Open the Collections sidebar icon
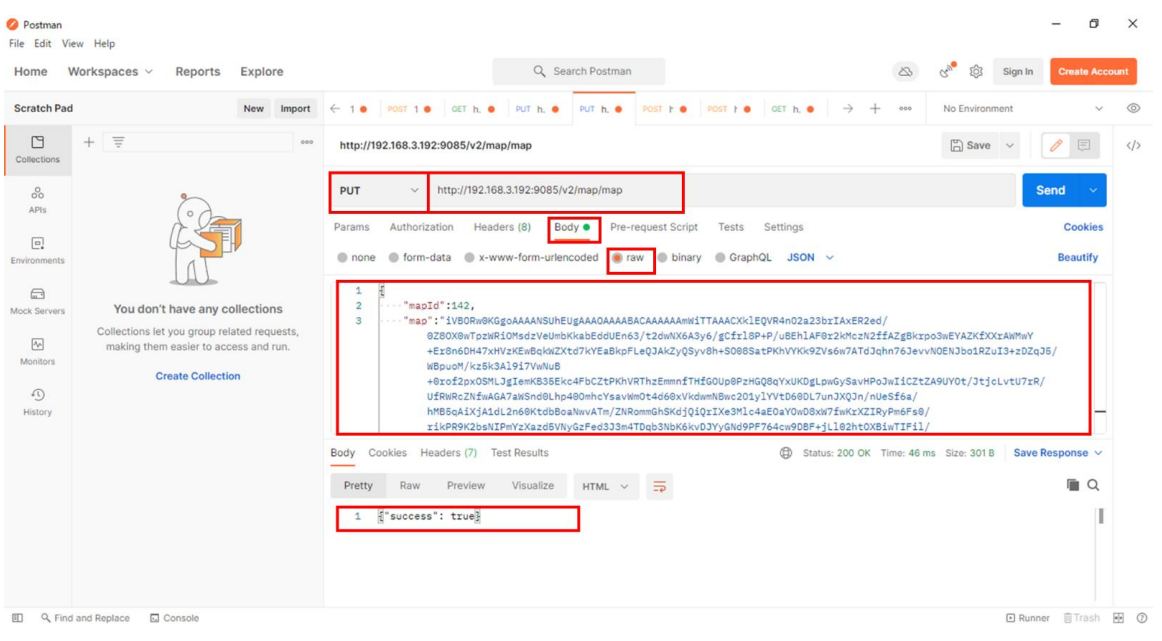The image size is (1162, 641). click(37, 148)
